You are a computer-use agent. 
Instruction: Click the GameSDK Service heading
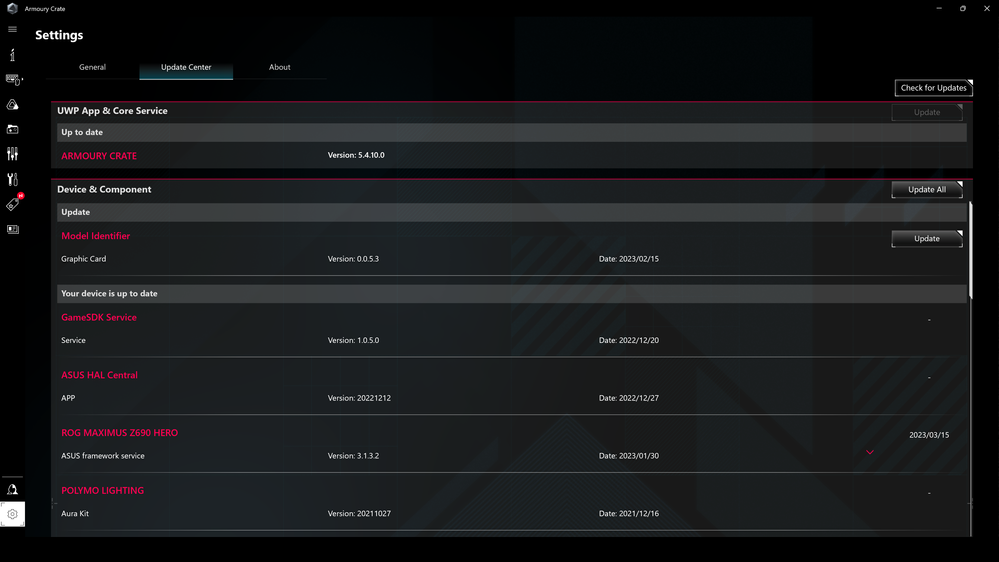pos(99,317)
